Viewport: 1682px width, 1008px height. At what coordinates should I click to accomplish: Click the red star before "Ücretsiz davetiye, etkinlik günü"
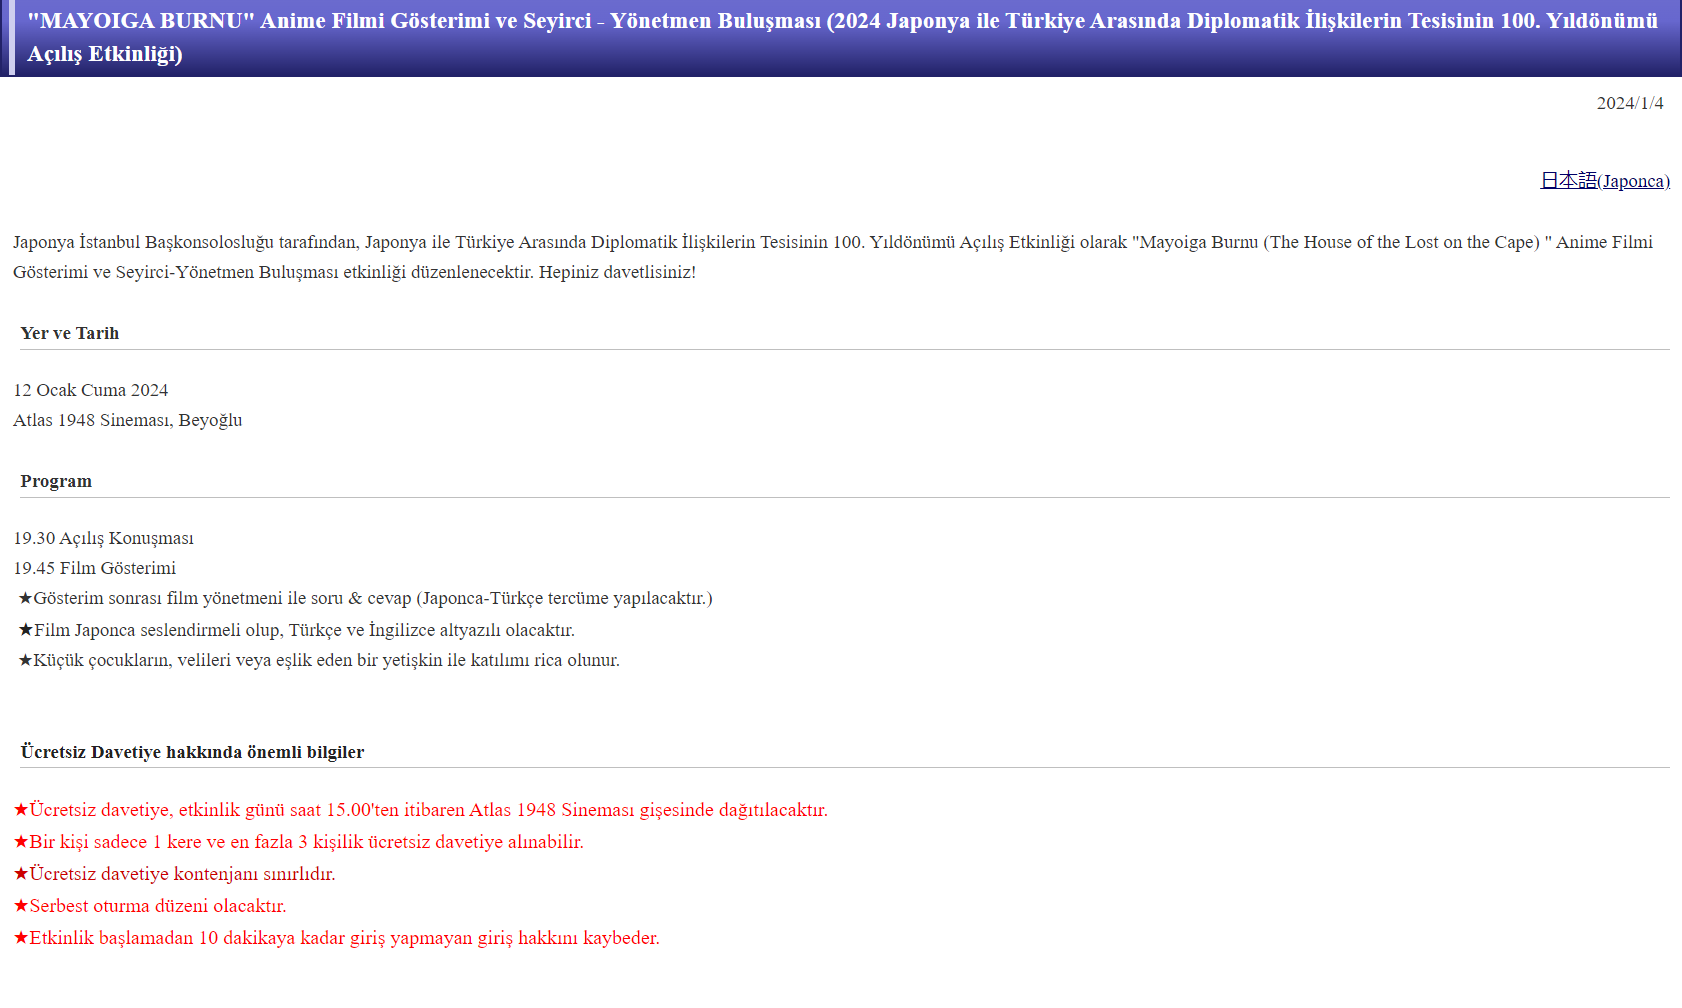(21, 810)
